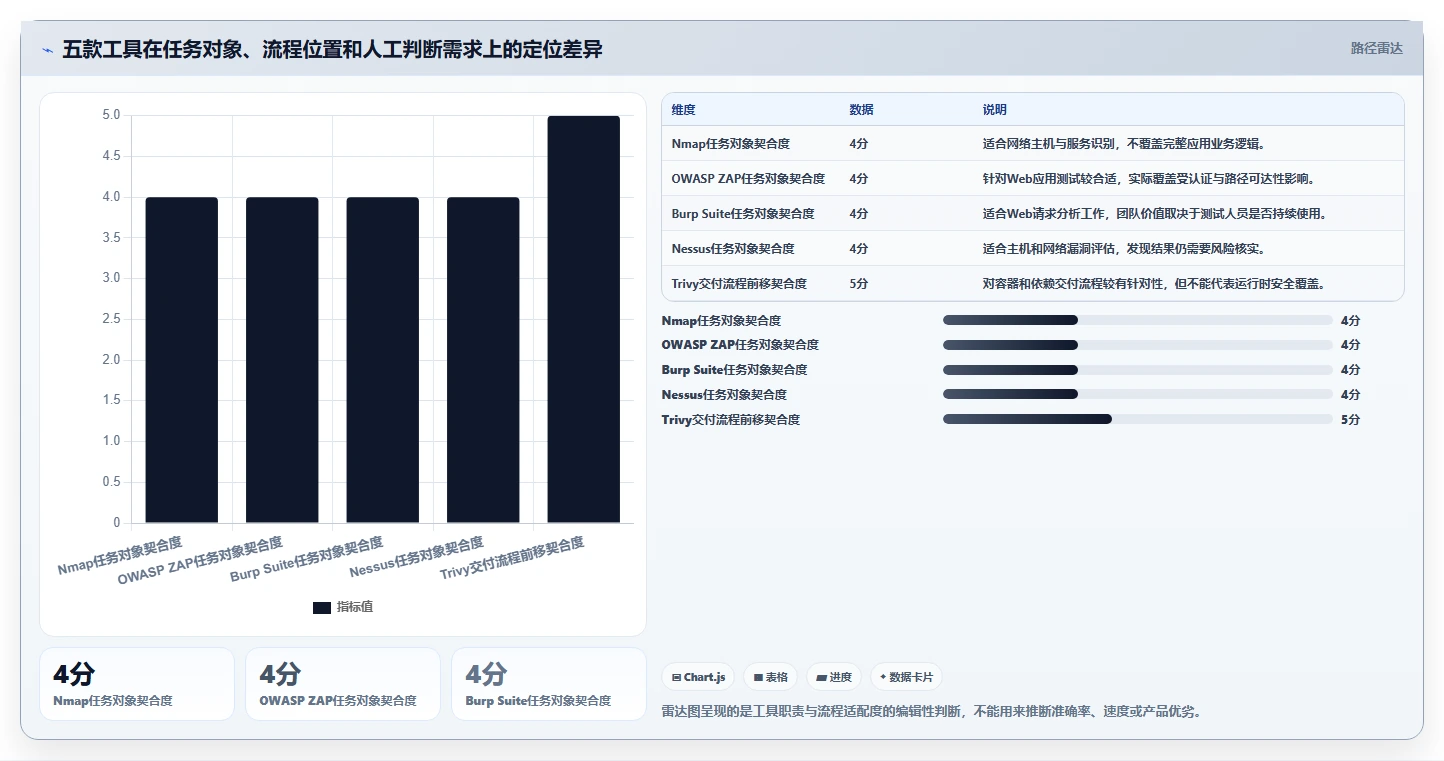Viewport: 1444px width, 761px height.
Task: Select the OWASP ZAP任务对象契合度 table cell
Action: pos(749,179)
